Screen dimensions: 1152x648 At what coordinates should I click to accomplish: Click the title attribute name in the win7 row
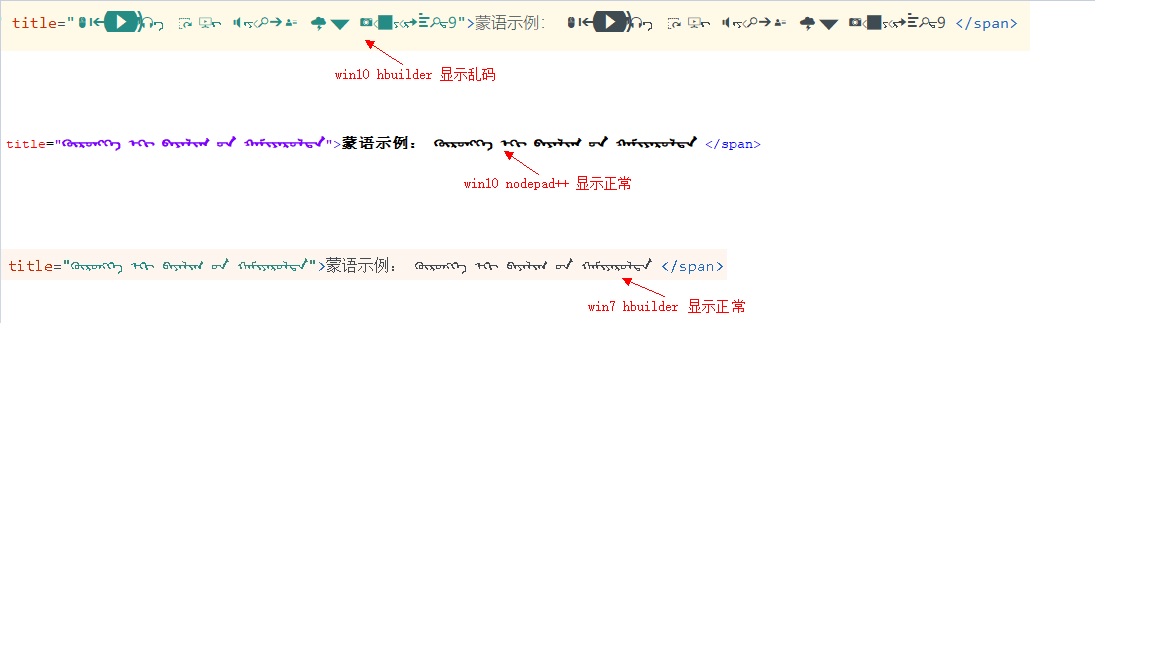tap(29, 266)
